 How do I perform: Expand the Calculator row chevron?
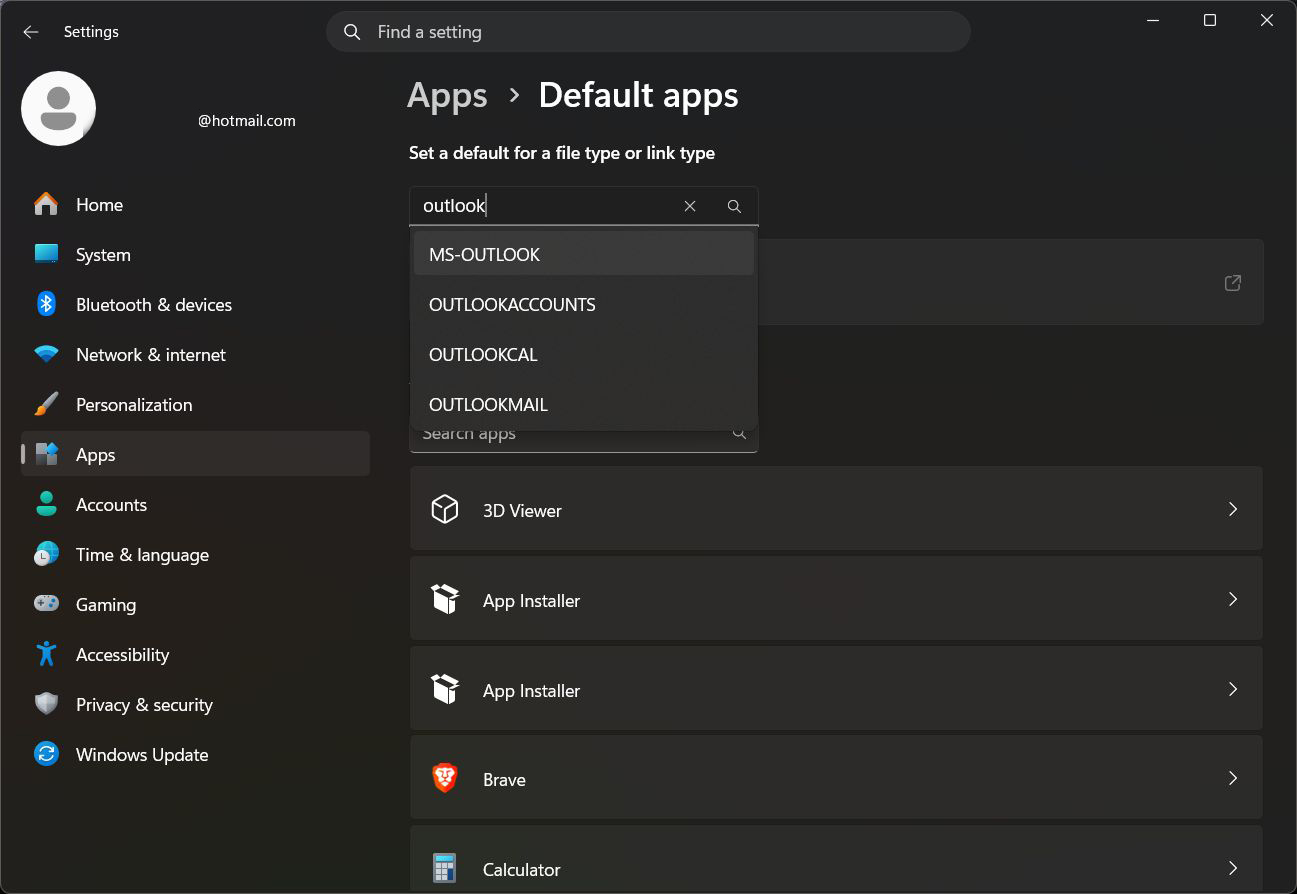point(1233,868)
